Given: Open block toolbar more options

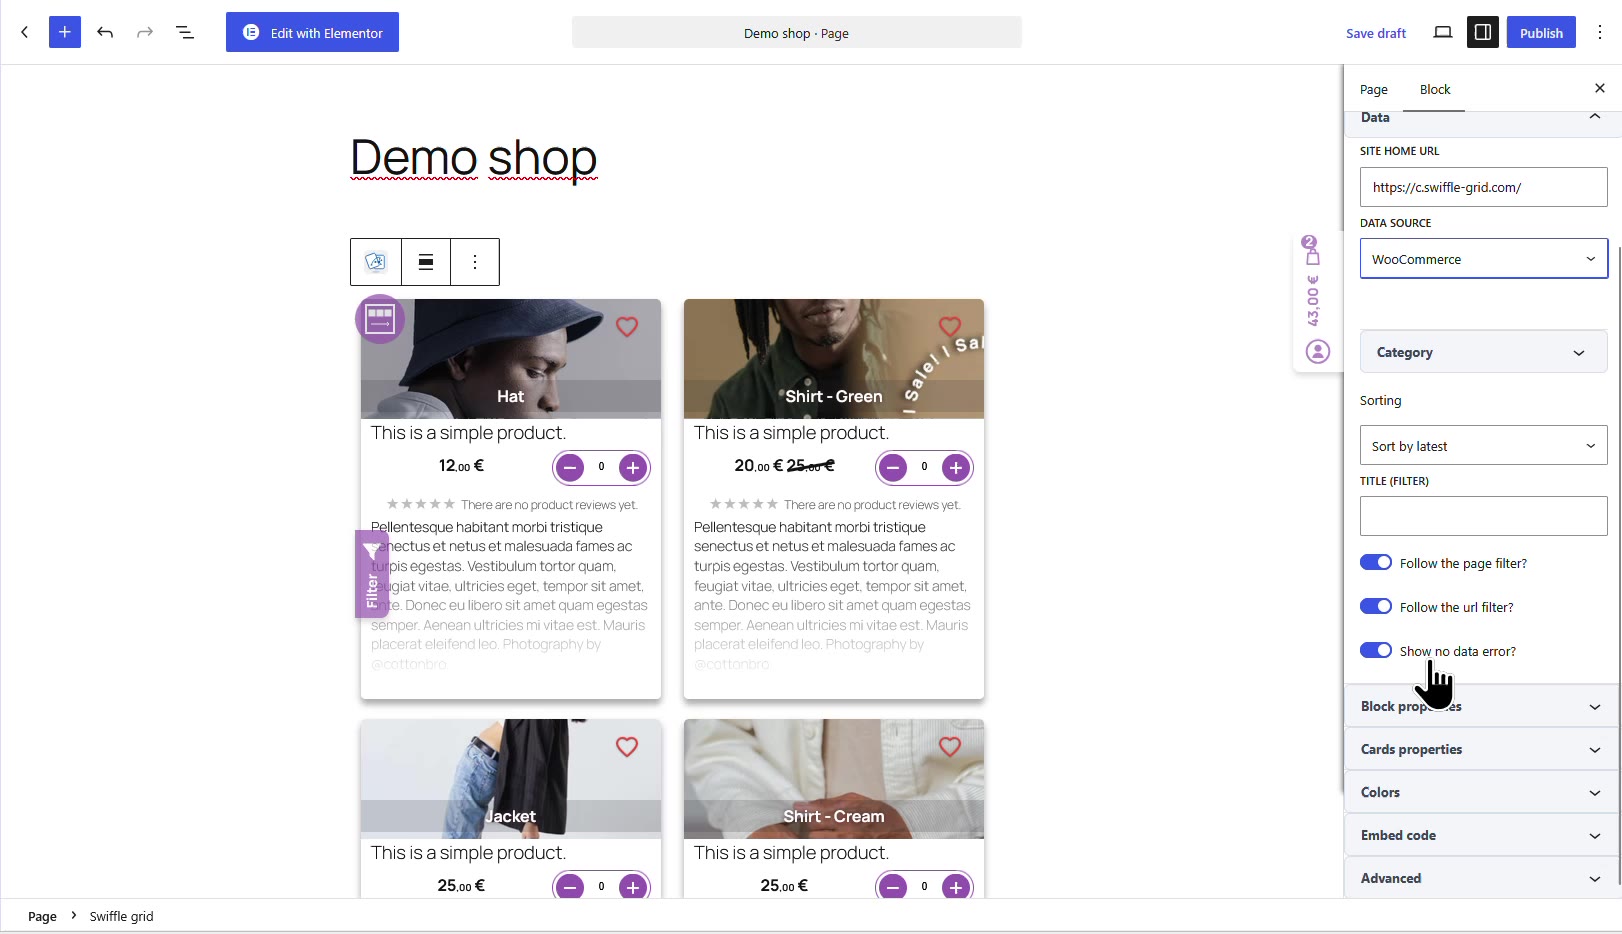Looking at the screenshot, I should (475, 262).
